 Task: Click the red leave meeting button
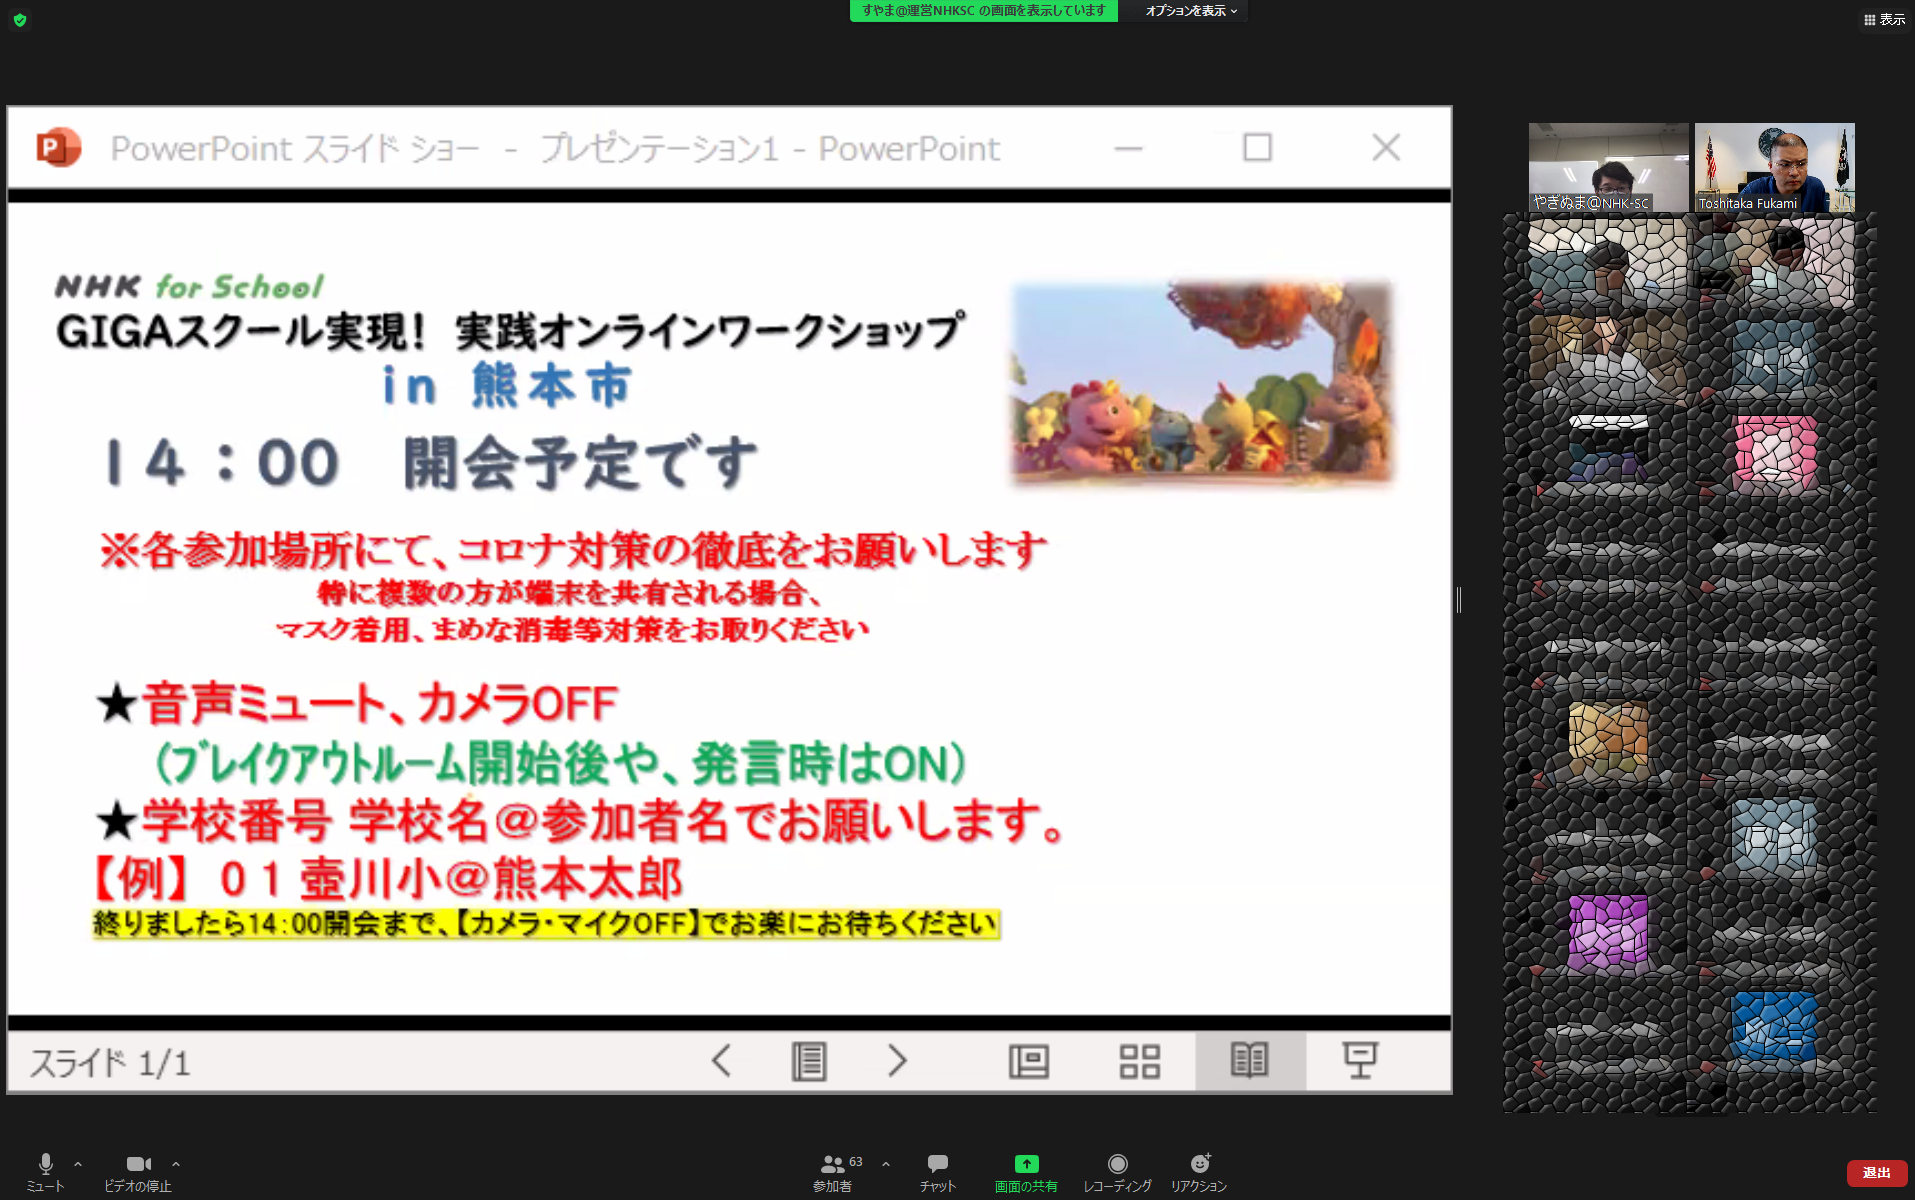[1876, 1172]
